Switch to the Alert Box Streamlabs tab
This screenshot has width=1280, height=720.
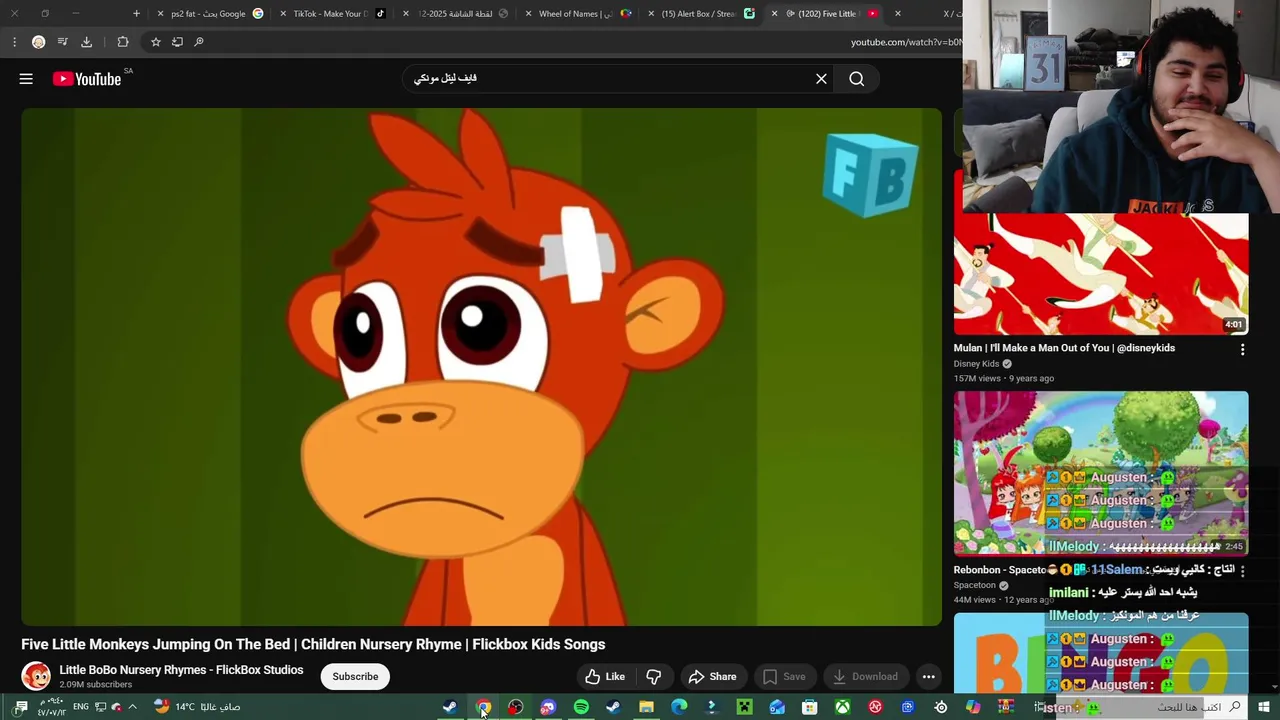(x=698, y=14)
